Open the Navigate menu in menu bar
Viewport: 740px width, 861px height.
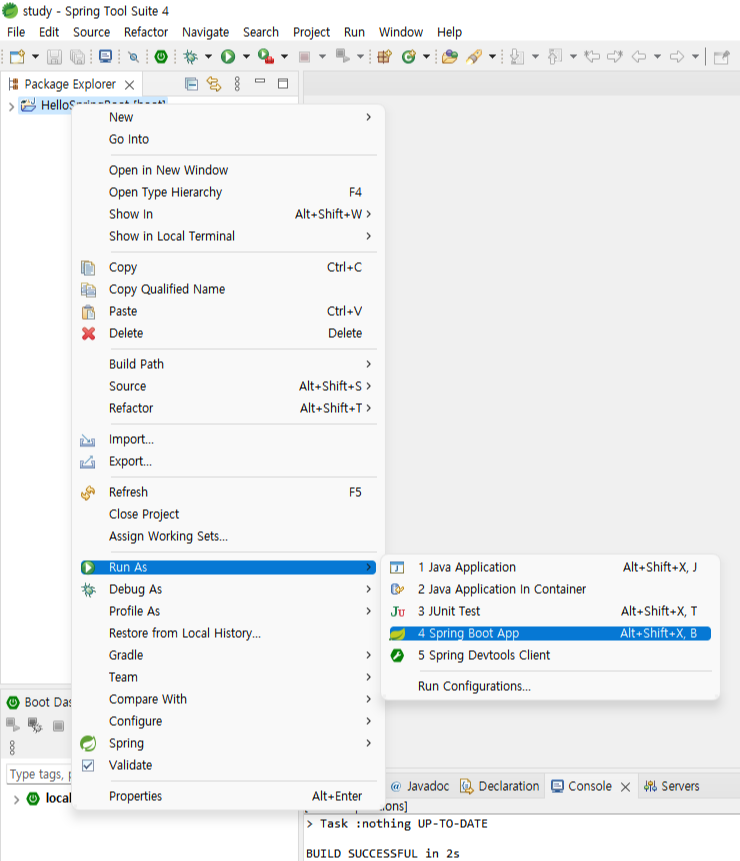coord(205,32)
